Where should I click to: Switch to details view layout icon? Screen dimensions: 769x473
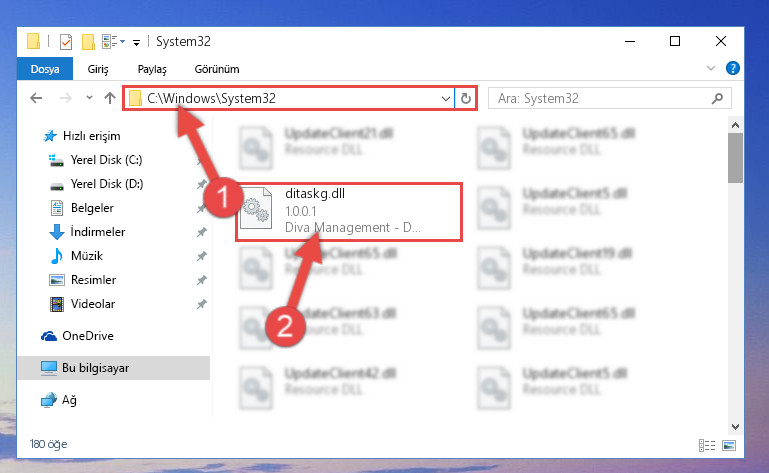coord(707,445)
